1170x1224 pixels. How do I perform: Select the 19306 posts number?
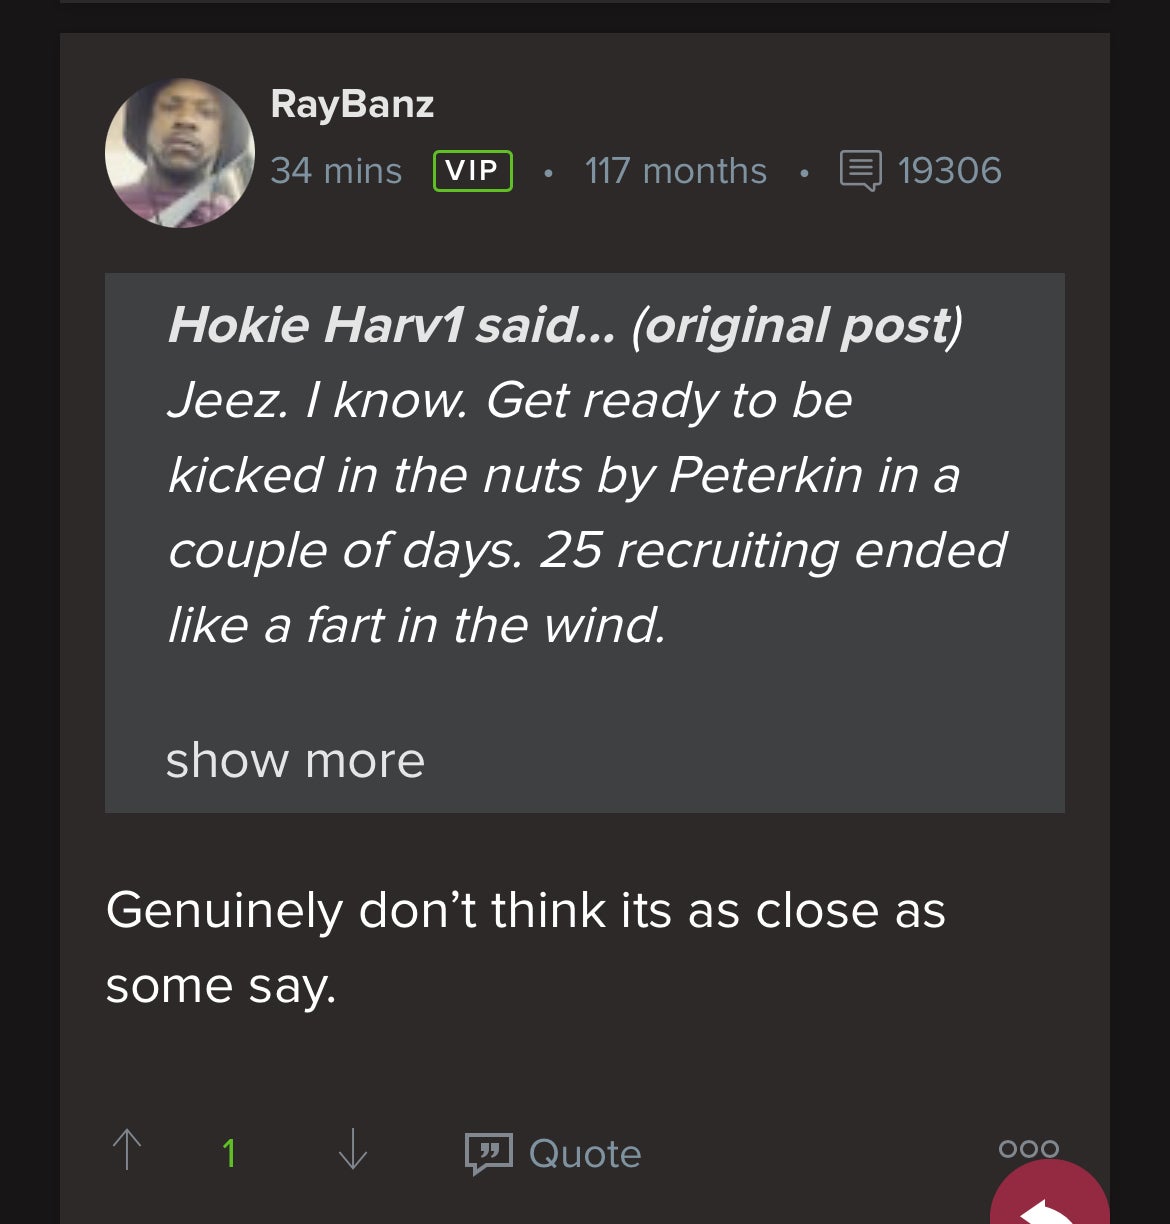(949, 171)
